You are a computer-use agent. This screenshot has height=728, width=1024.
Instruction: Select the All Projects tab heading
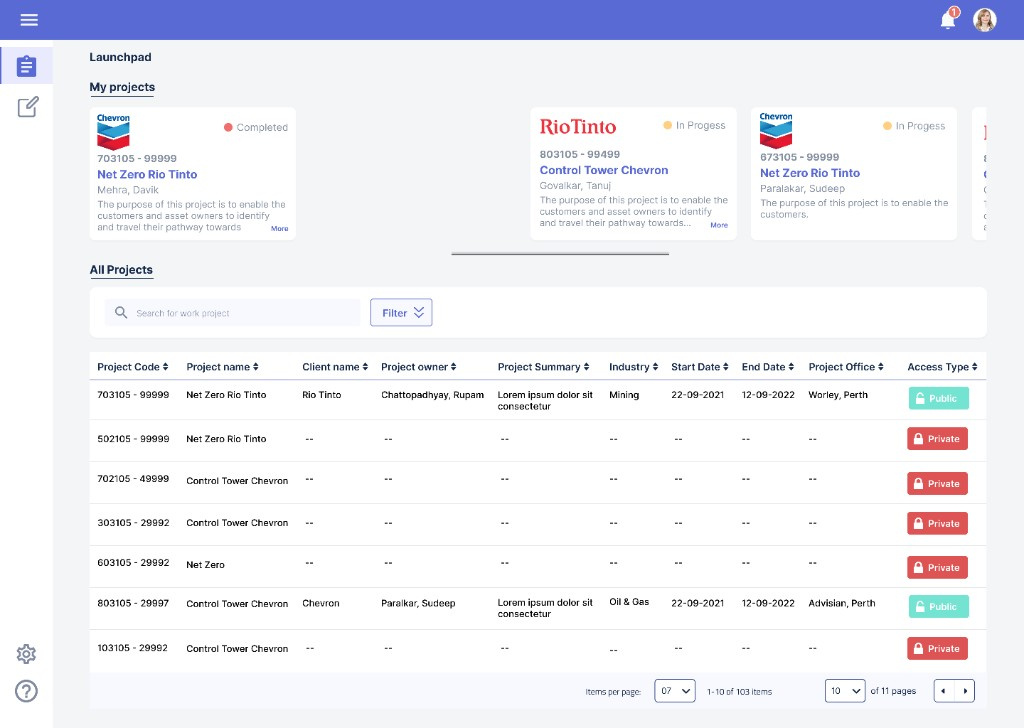(x=121, y=270)
